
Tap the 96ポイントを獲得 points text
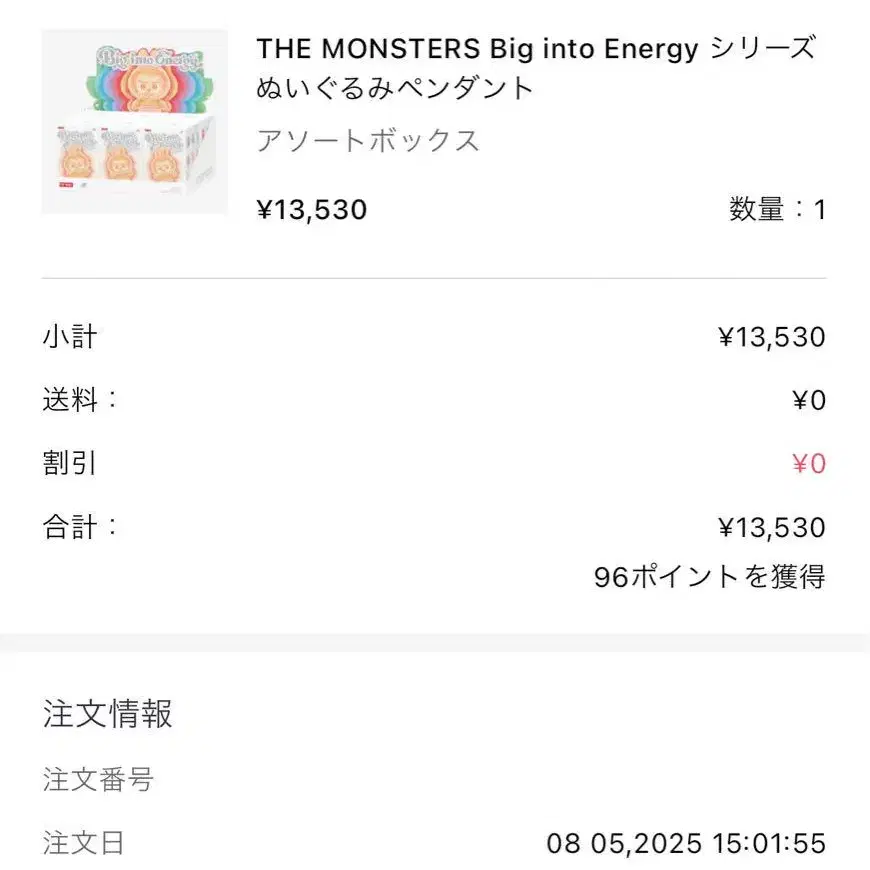point(709,577)
